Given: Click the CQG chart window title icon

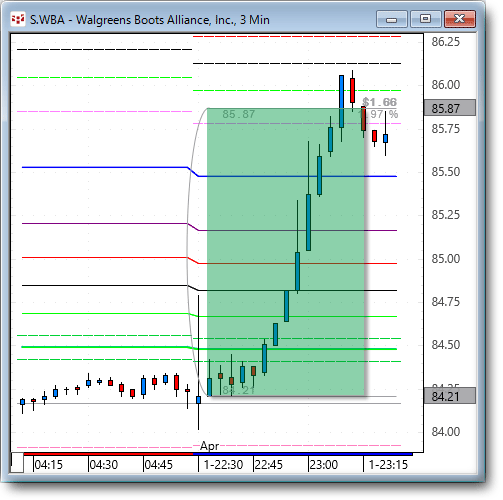Looking at the screenshot, I should point(18,19).
